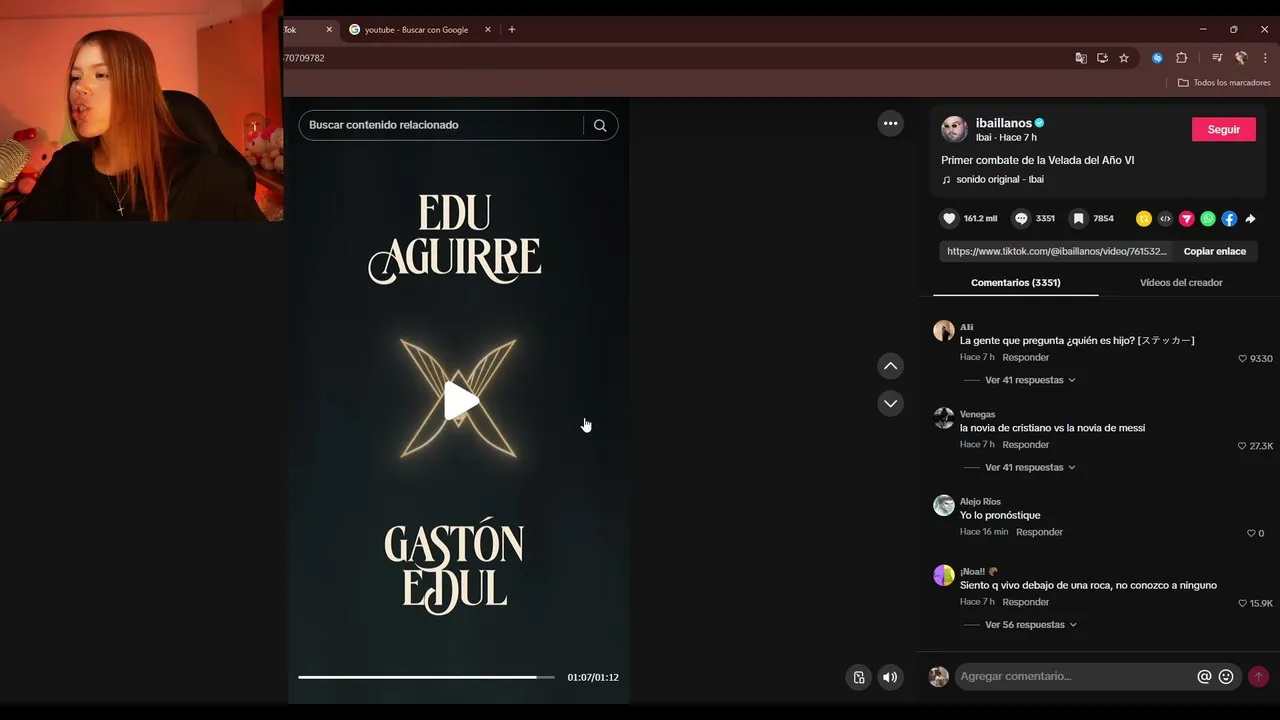Image resolution: width=1280 pixels, height=720 pixels.
Task: Click the 'Agregar comentario...' input field
Action: coord(1075,677)
